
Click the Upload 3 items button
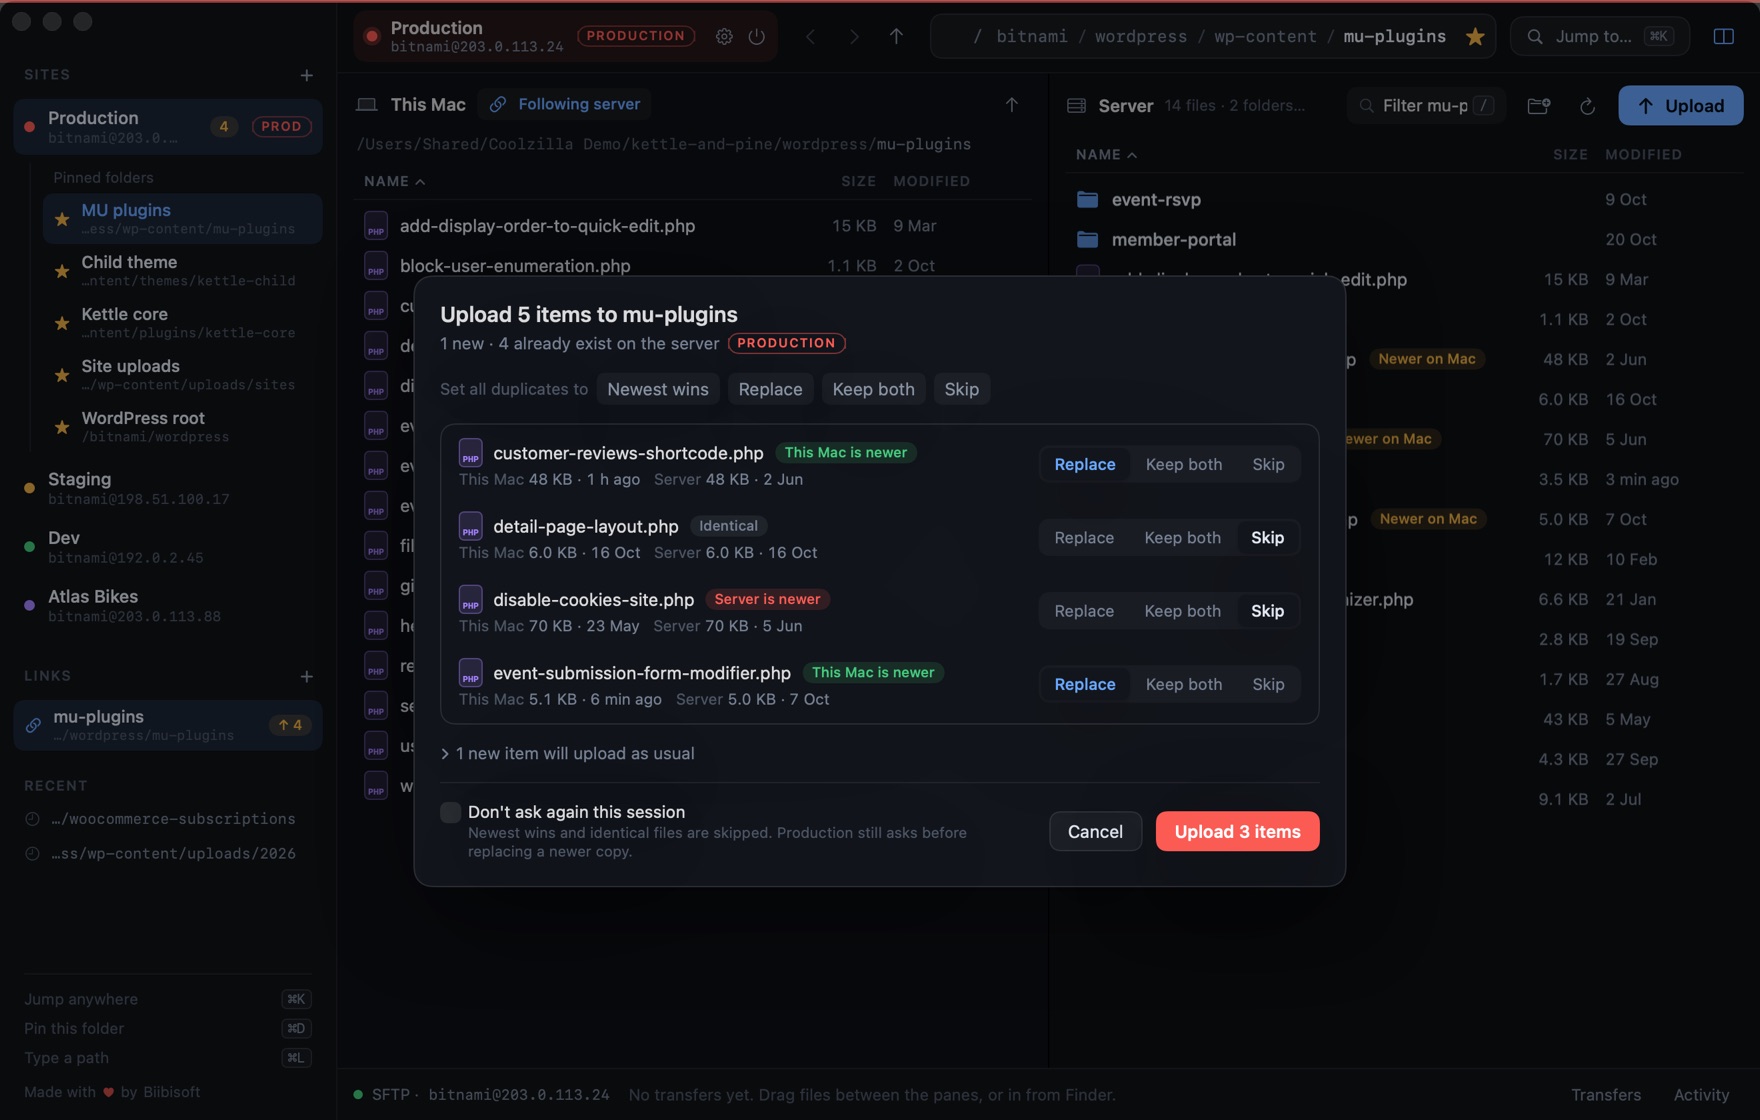[1237, 831]
